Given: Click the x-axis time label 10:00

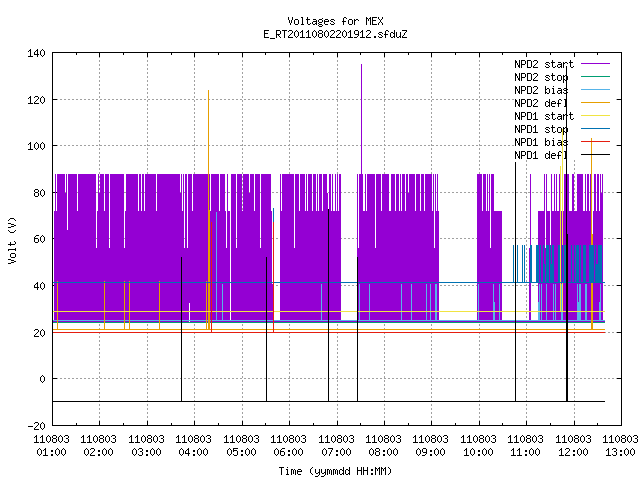Looking at the screenshot, I should [478, 452].
